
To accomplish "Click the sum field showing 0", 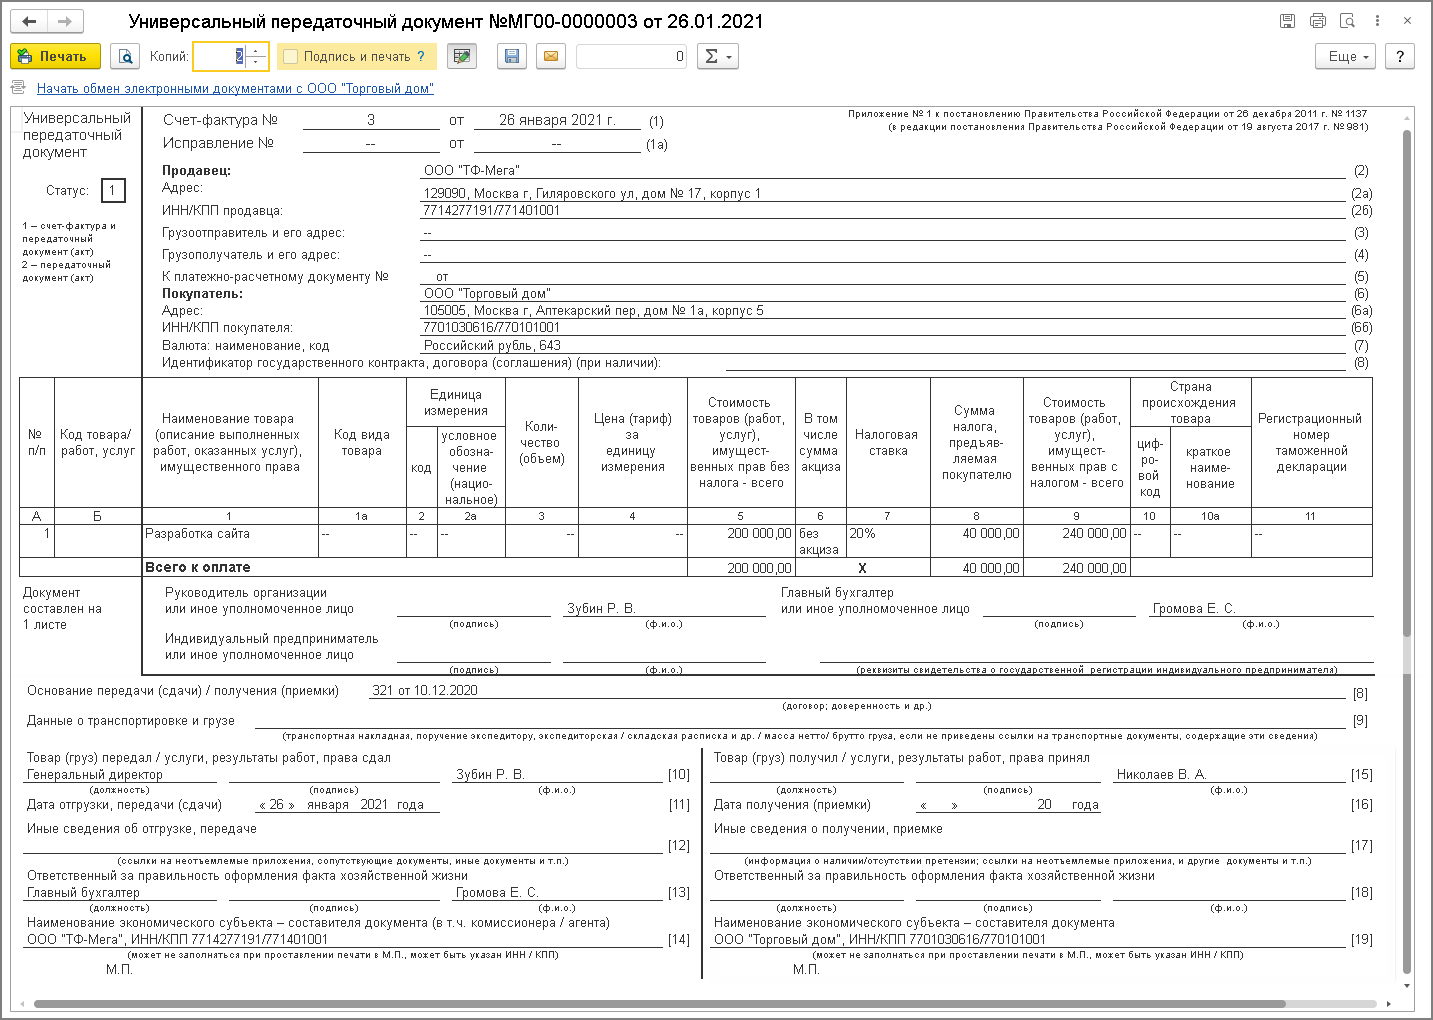I will (x=631, y=57).
